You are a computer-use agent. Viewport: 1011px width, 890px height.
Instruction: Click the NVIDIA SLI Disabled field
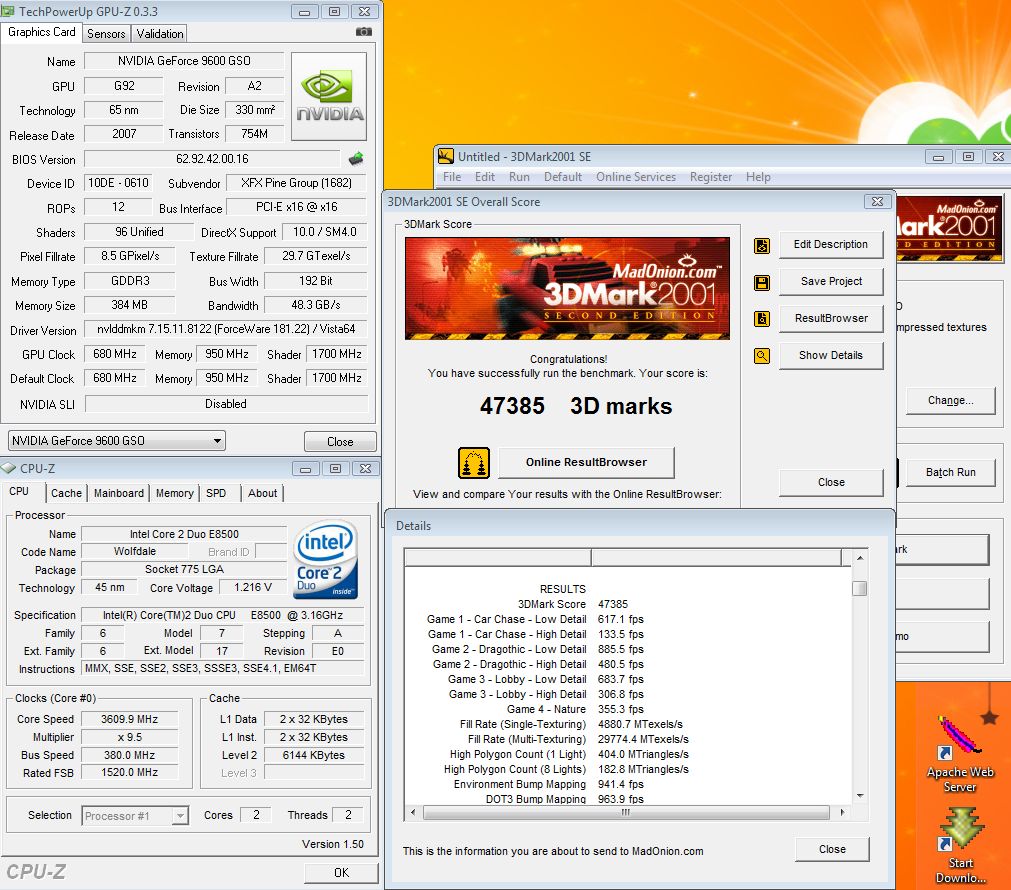pos(226,404)
